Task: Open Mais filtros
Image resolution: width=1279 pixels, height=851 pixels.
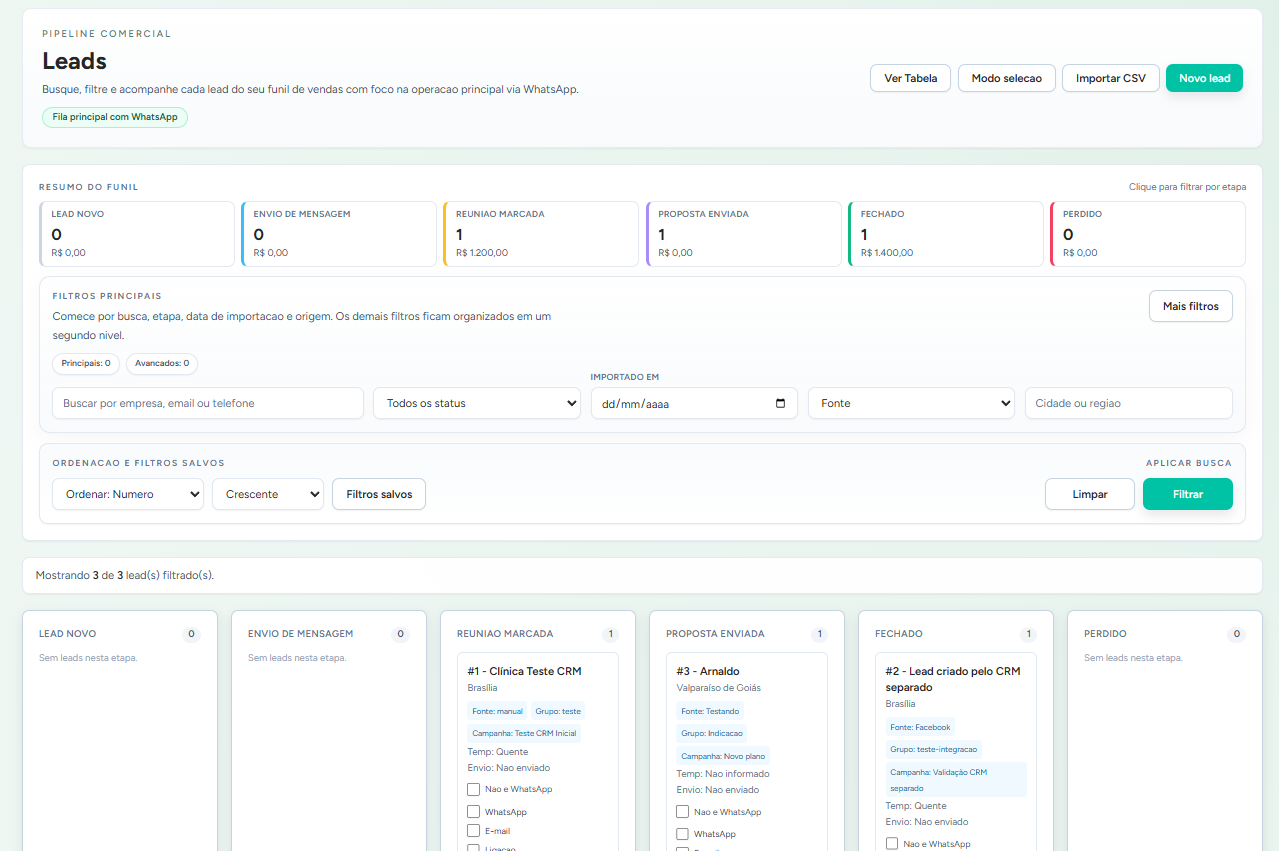Action: (1191, 306)
